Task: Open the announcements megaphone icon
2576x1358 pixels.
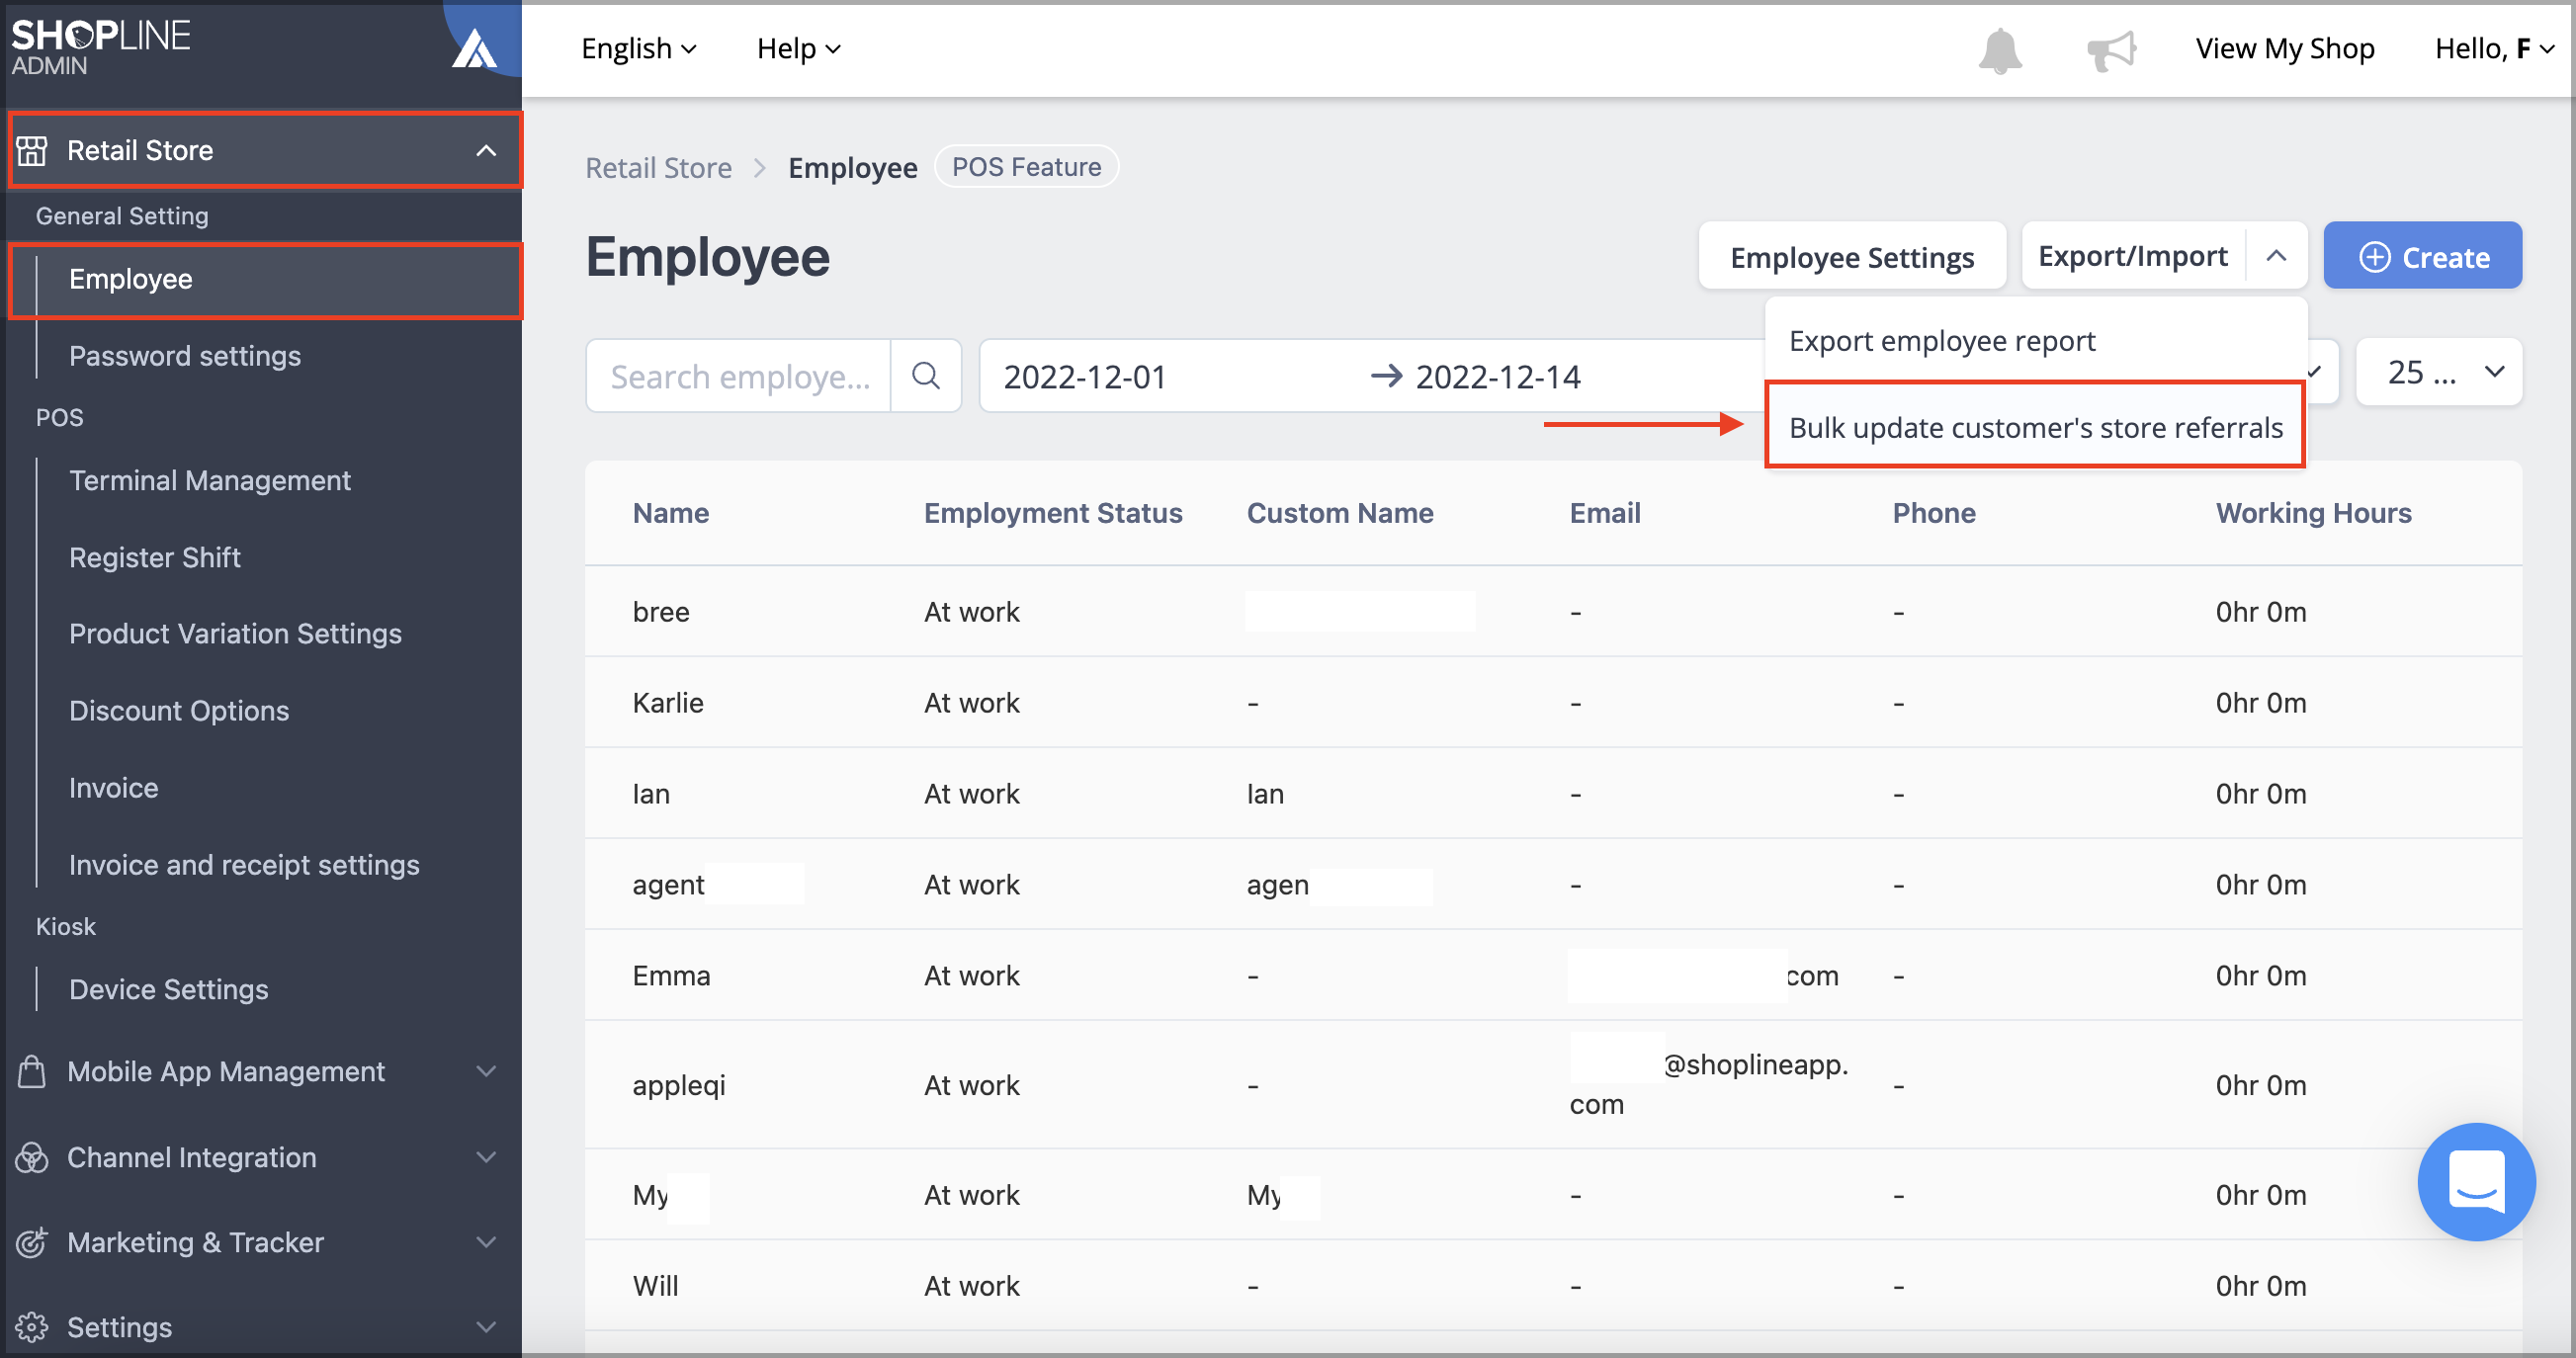Action: (2111, 50)
